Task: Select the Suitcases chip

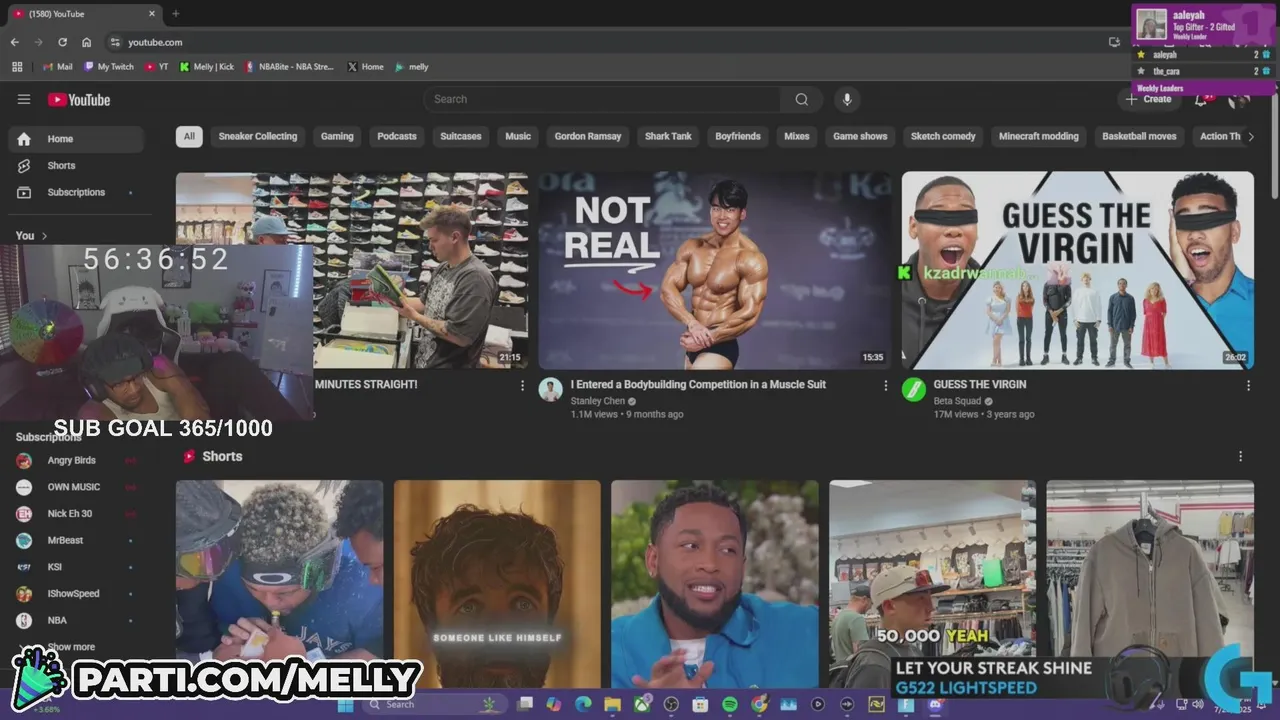Action: [x=461, y=136]
